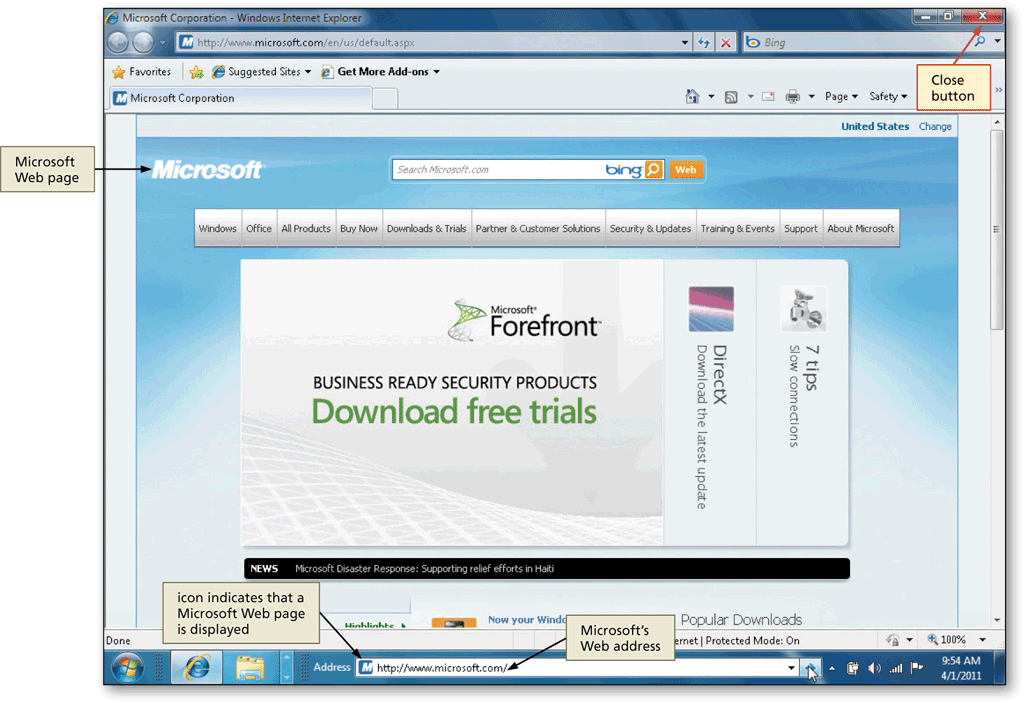The image size is (1024, 703).
Task: Open the Windows navigation tab
Action: pyautogui.click(x=217, y=229)
